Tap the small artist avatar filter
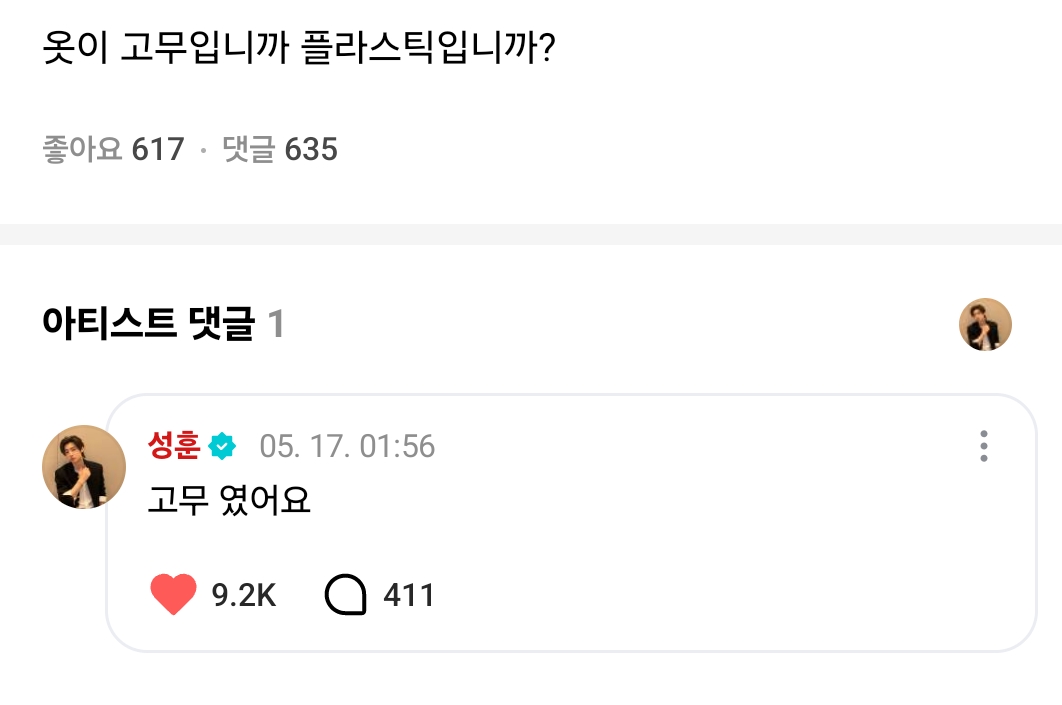1062x705 pixels. coord(985,324)
